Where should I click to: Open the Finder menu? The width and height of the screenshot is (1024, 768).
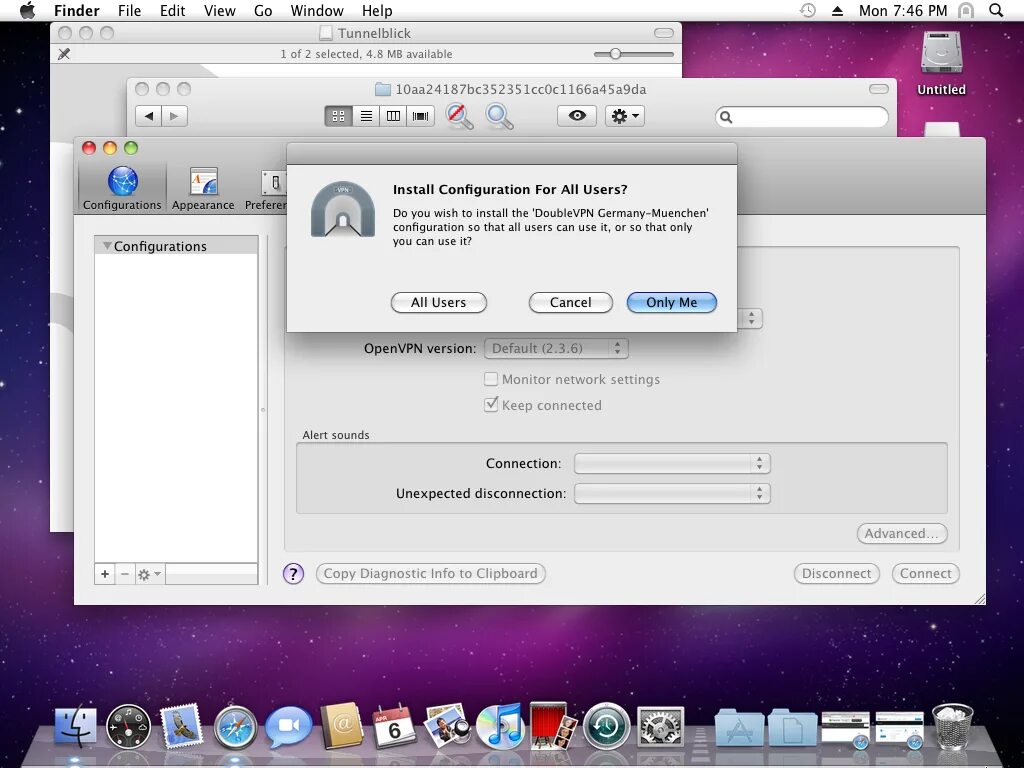coord(76,10)
